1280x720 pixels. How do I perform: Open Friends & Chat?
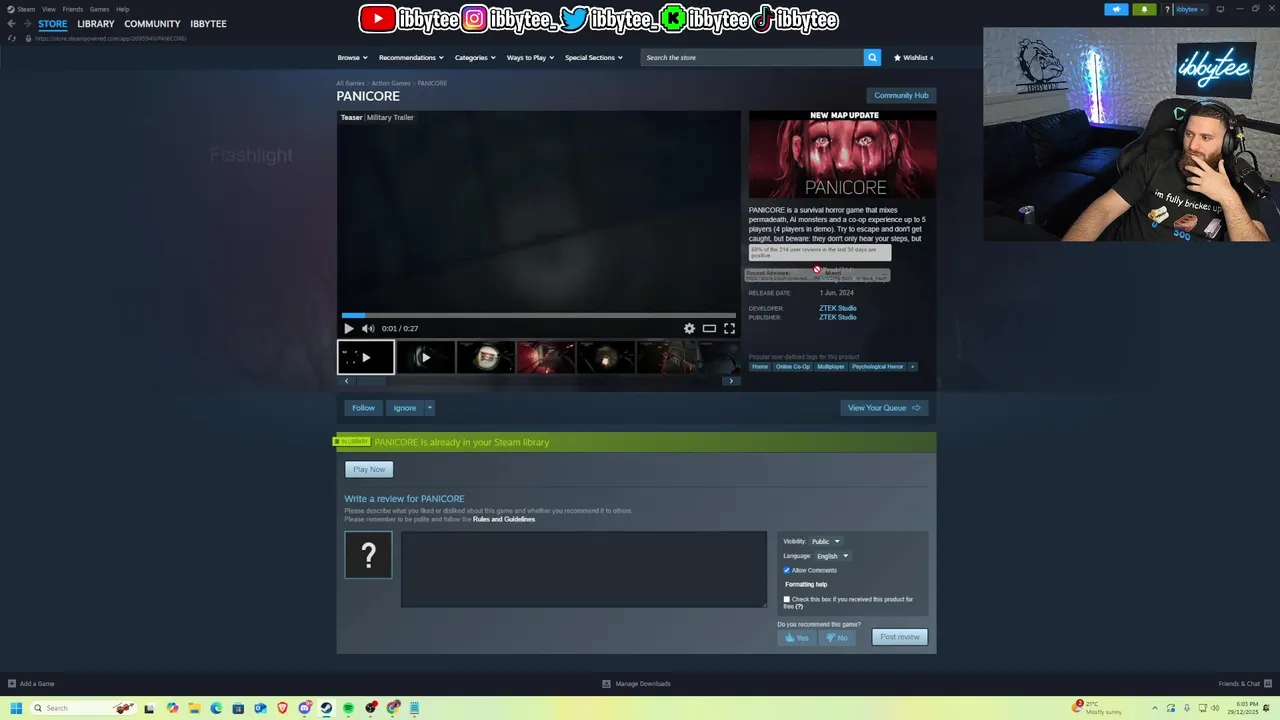click(x=1244, y=684)
